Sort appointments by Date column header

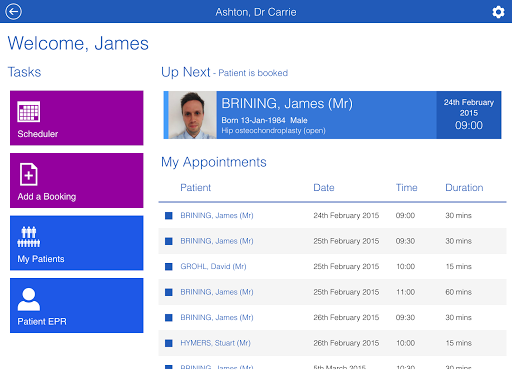(x=324, y=188)
